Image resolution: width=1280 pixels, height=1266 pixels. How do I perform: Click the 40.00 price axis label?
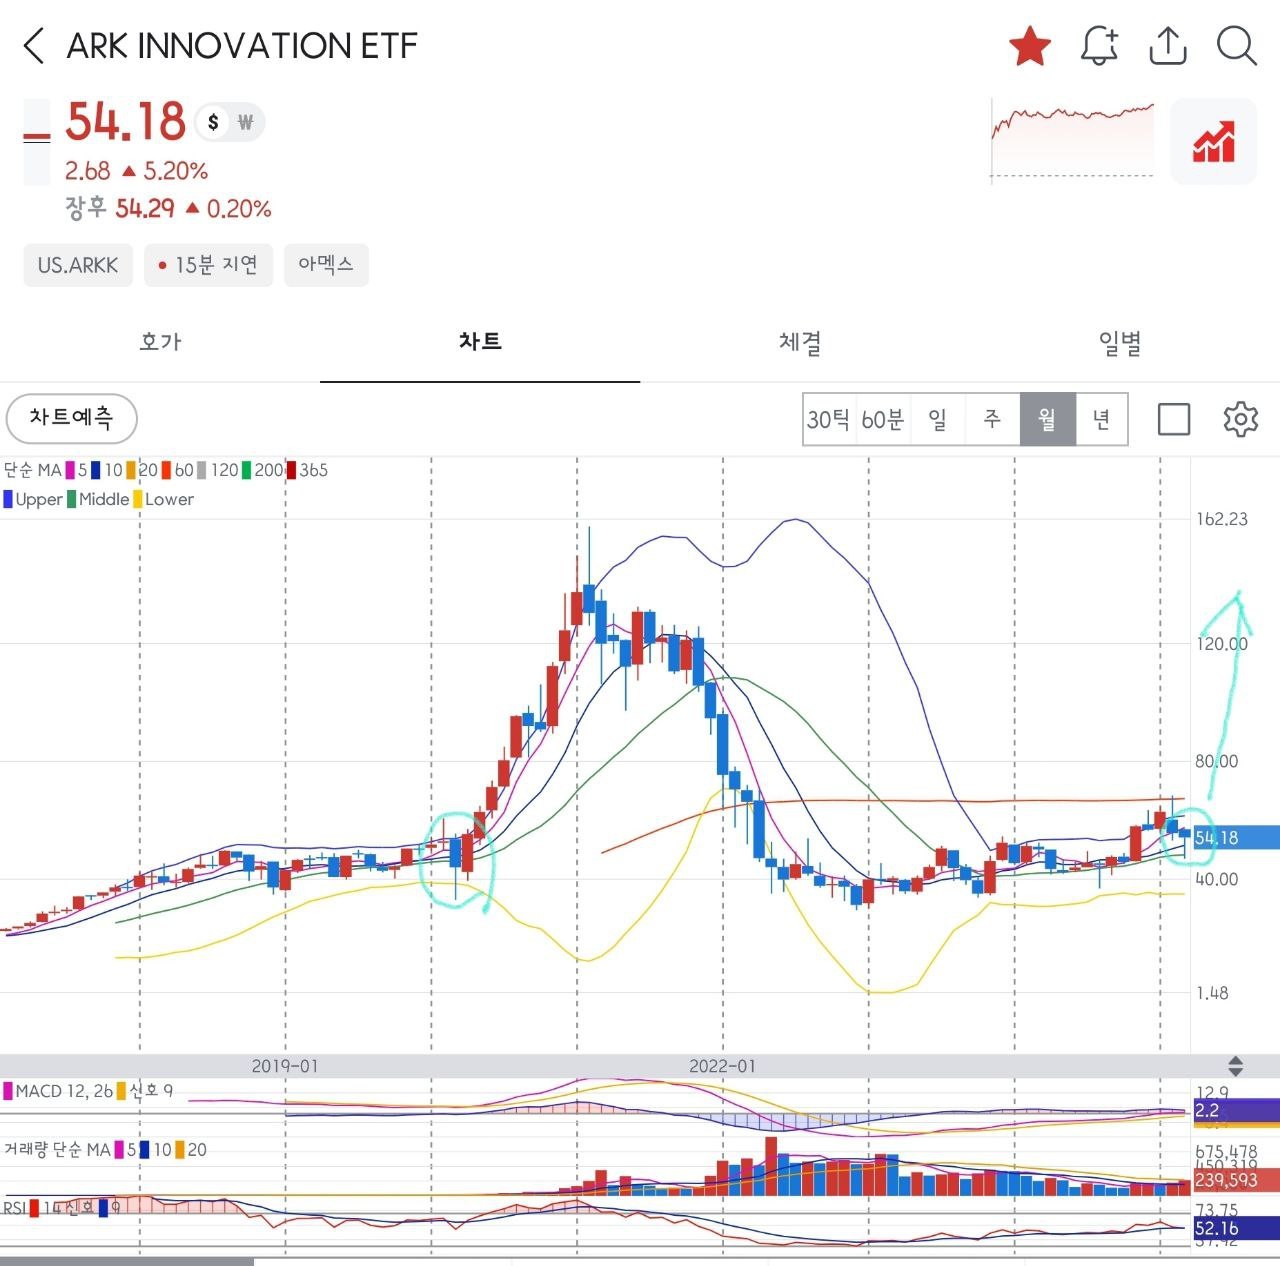(1216, 879)
